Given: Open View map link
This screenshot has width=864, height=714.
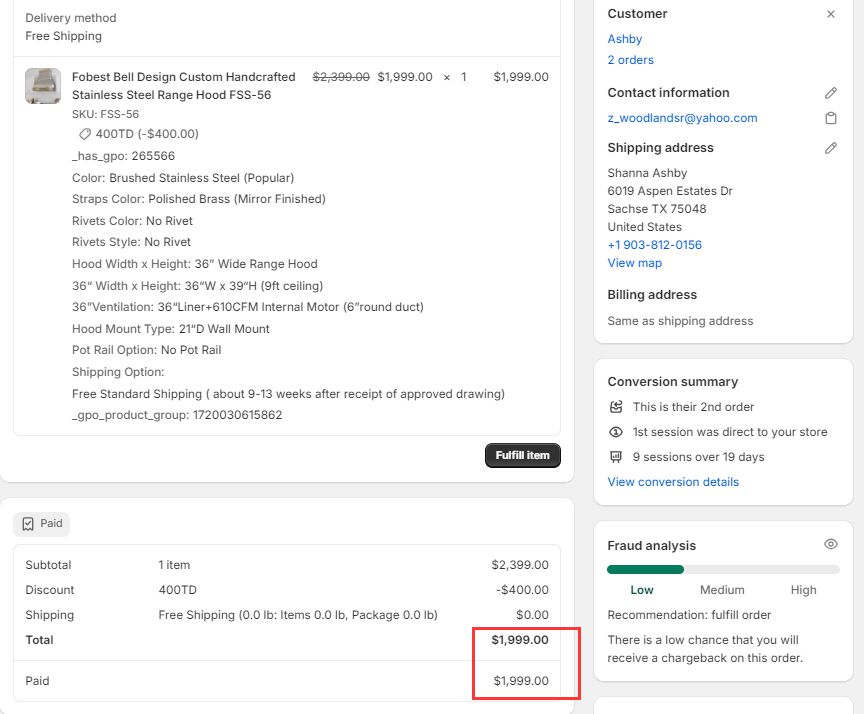Looking at the screenshot, I should [634, 263].
